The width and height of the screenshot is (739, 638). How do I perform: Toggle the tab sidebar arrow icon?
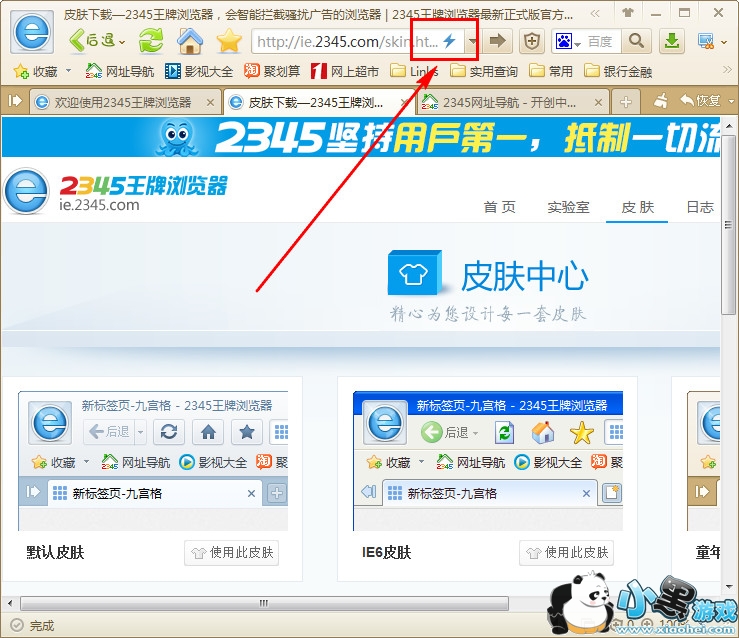(x=15, y=100)
